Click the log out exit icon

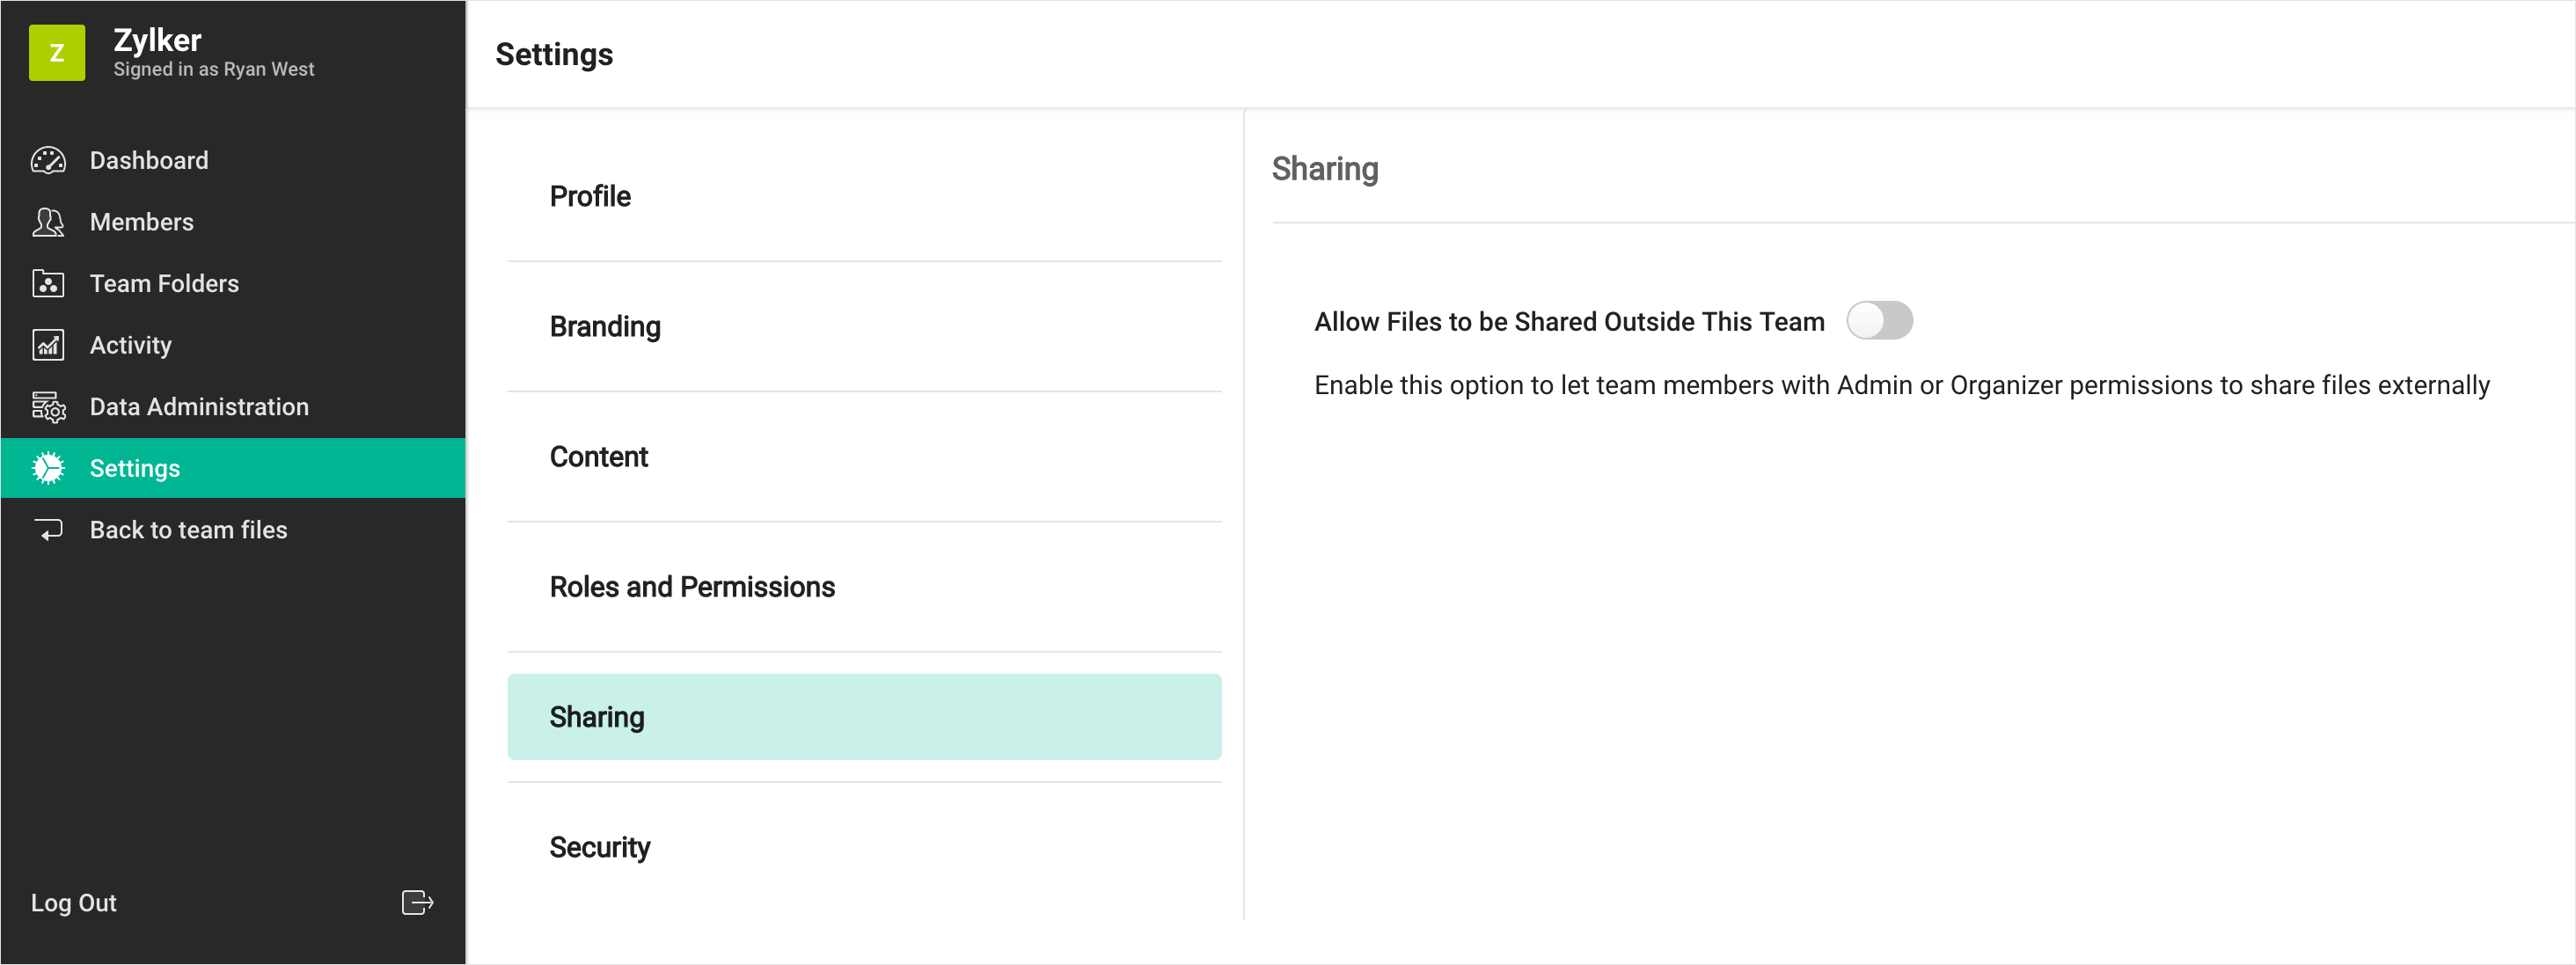pos(417,903)
